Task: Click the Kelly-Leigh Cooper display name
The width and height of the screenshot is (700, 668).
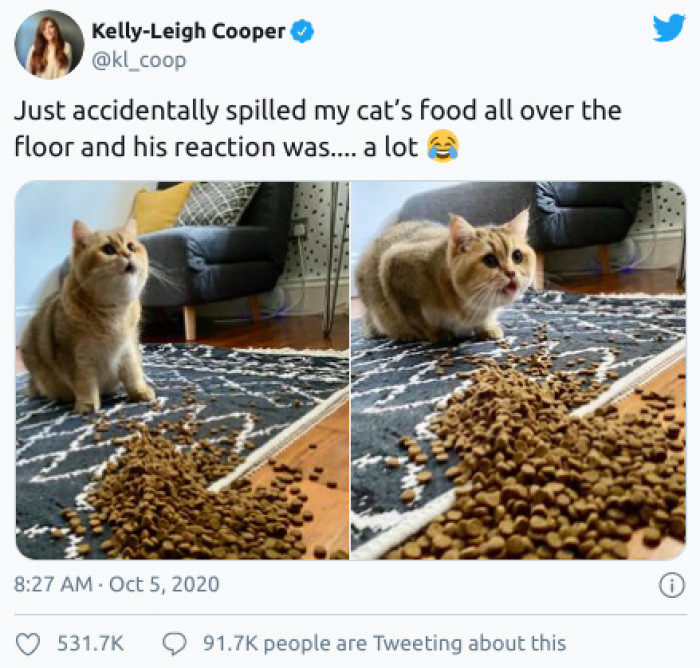Action: 188,31
